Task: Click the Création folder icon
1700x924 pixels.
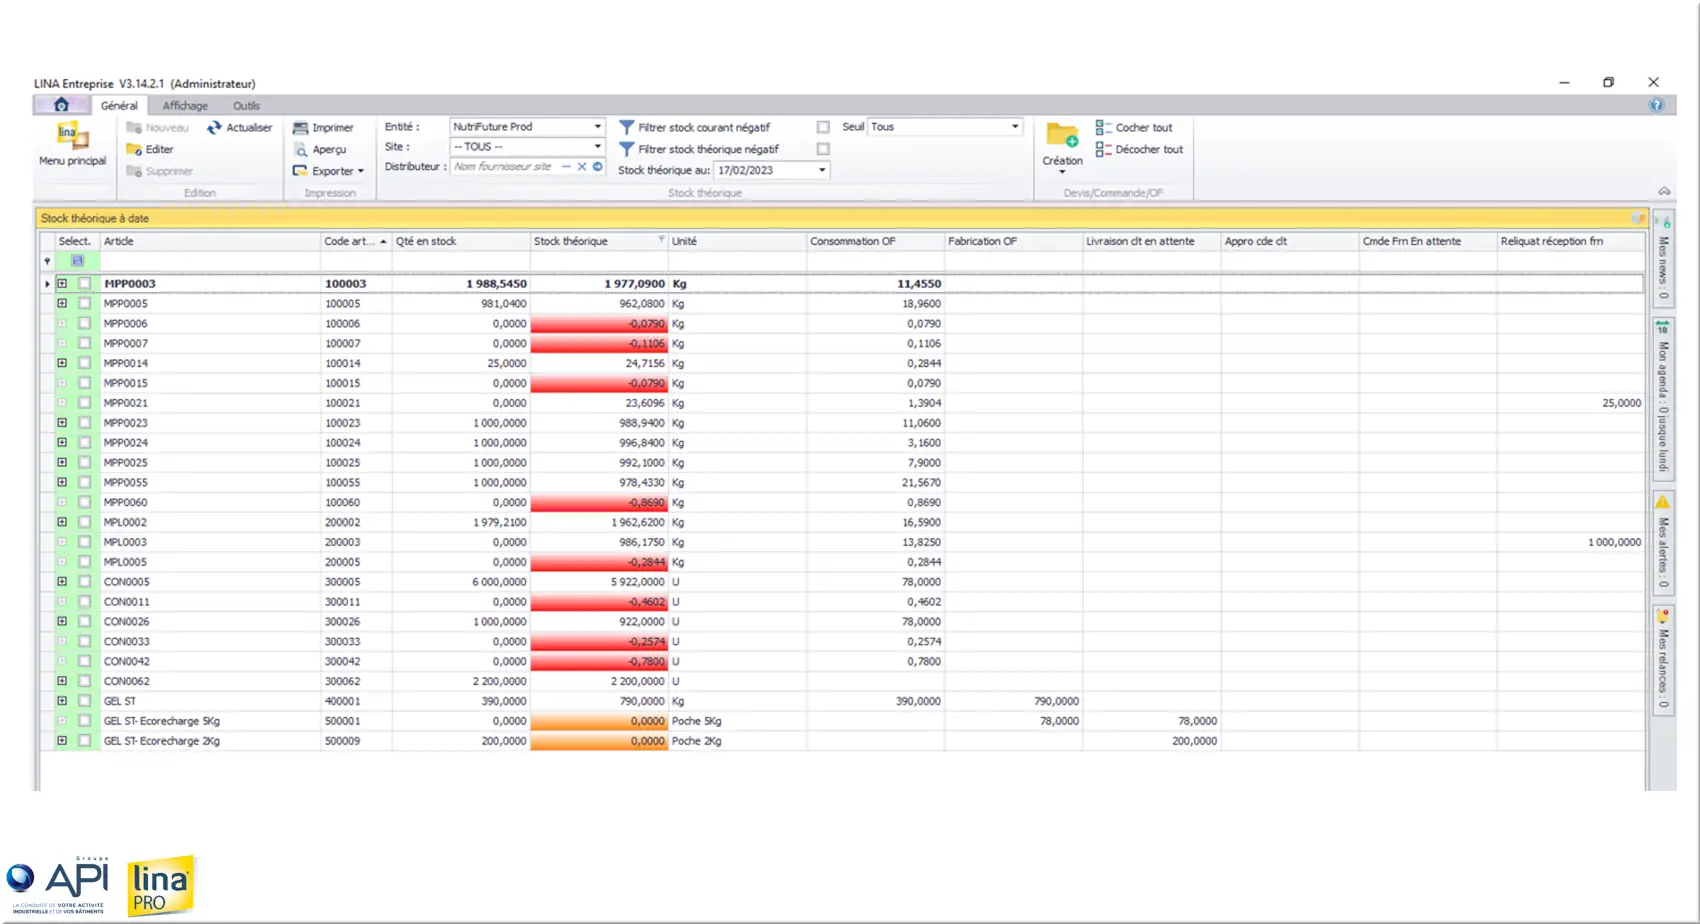Action: [x=1062, y=135]
